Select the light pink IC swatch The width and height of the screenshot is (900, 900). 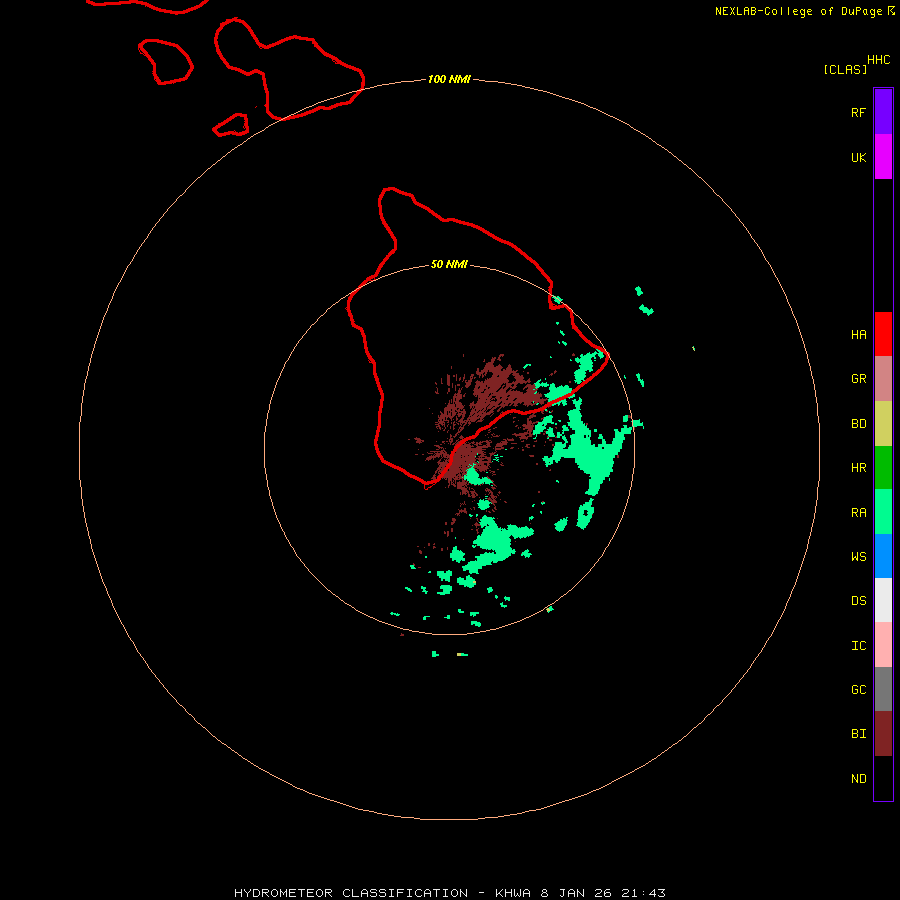(883, 645)
